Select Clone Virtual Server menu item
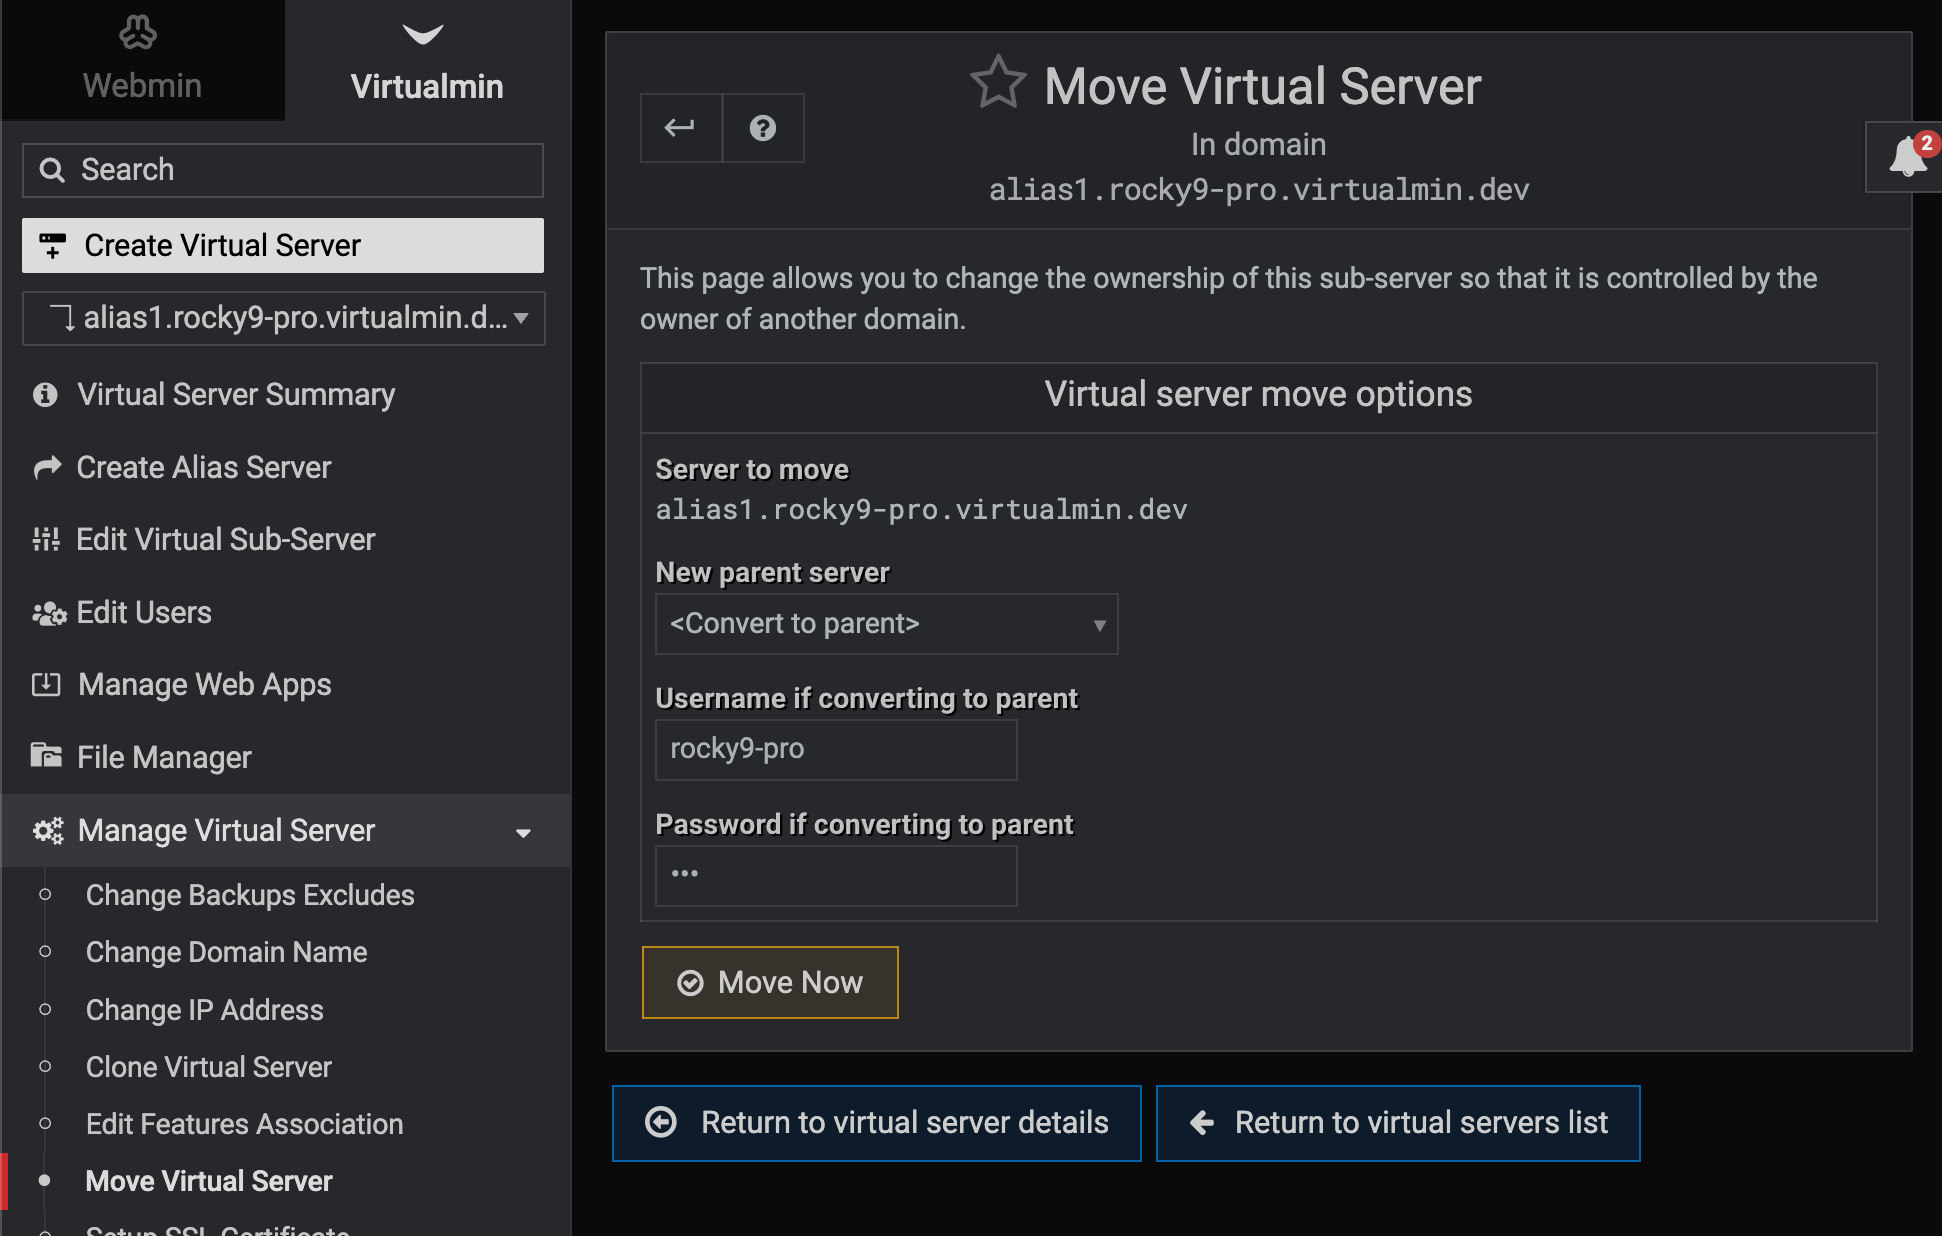Screen dimensions: 1942x1236 pyautogui.click(x=208, y=1067)
